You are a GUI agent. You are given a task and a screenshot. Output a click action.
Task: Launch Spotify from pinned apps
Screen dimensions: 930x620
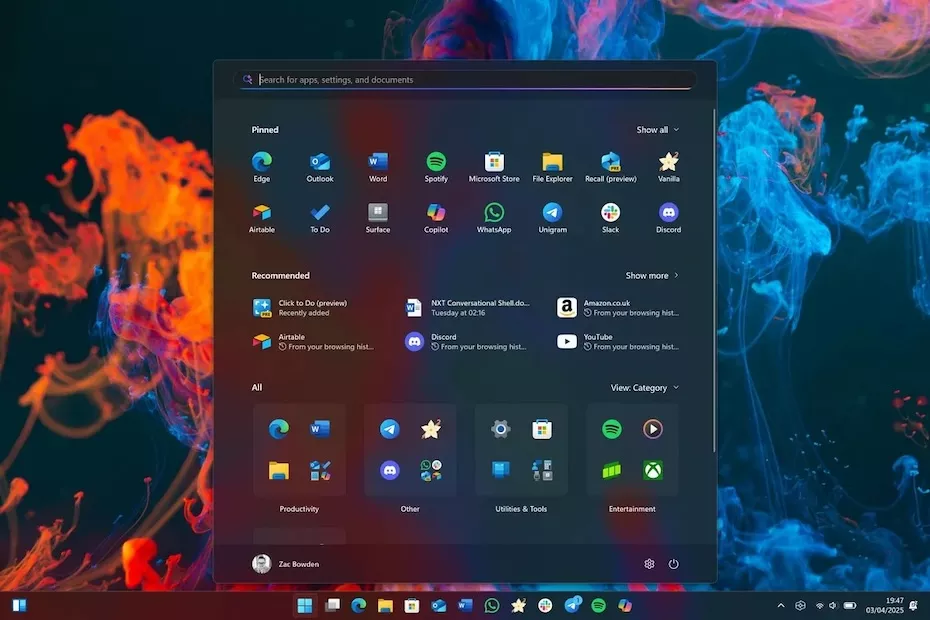[x=435, y=160]
